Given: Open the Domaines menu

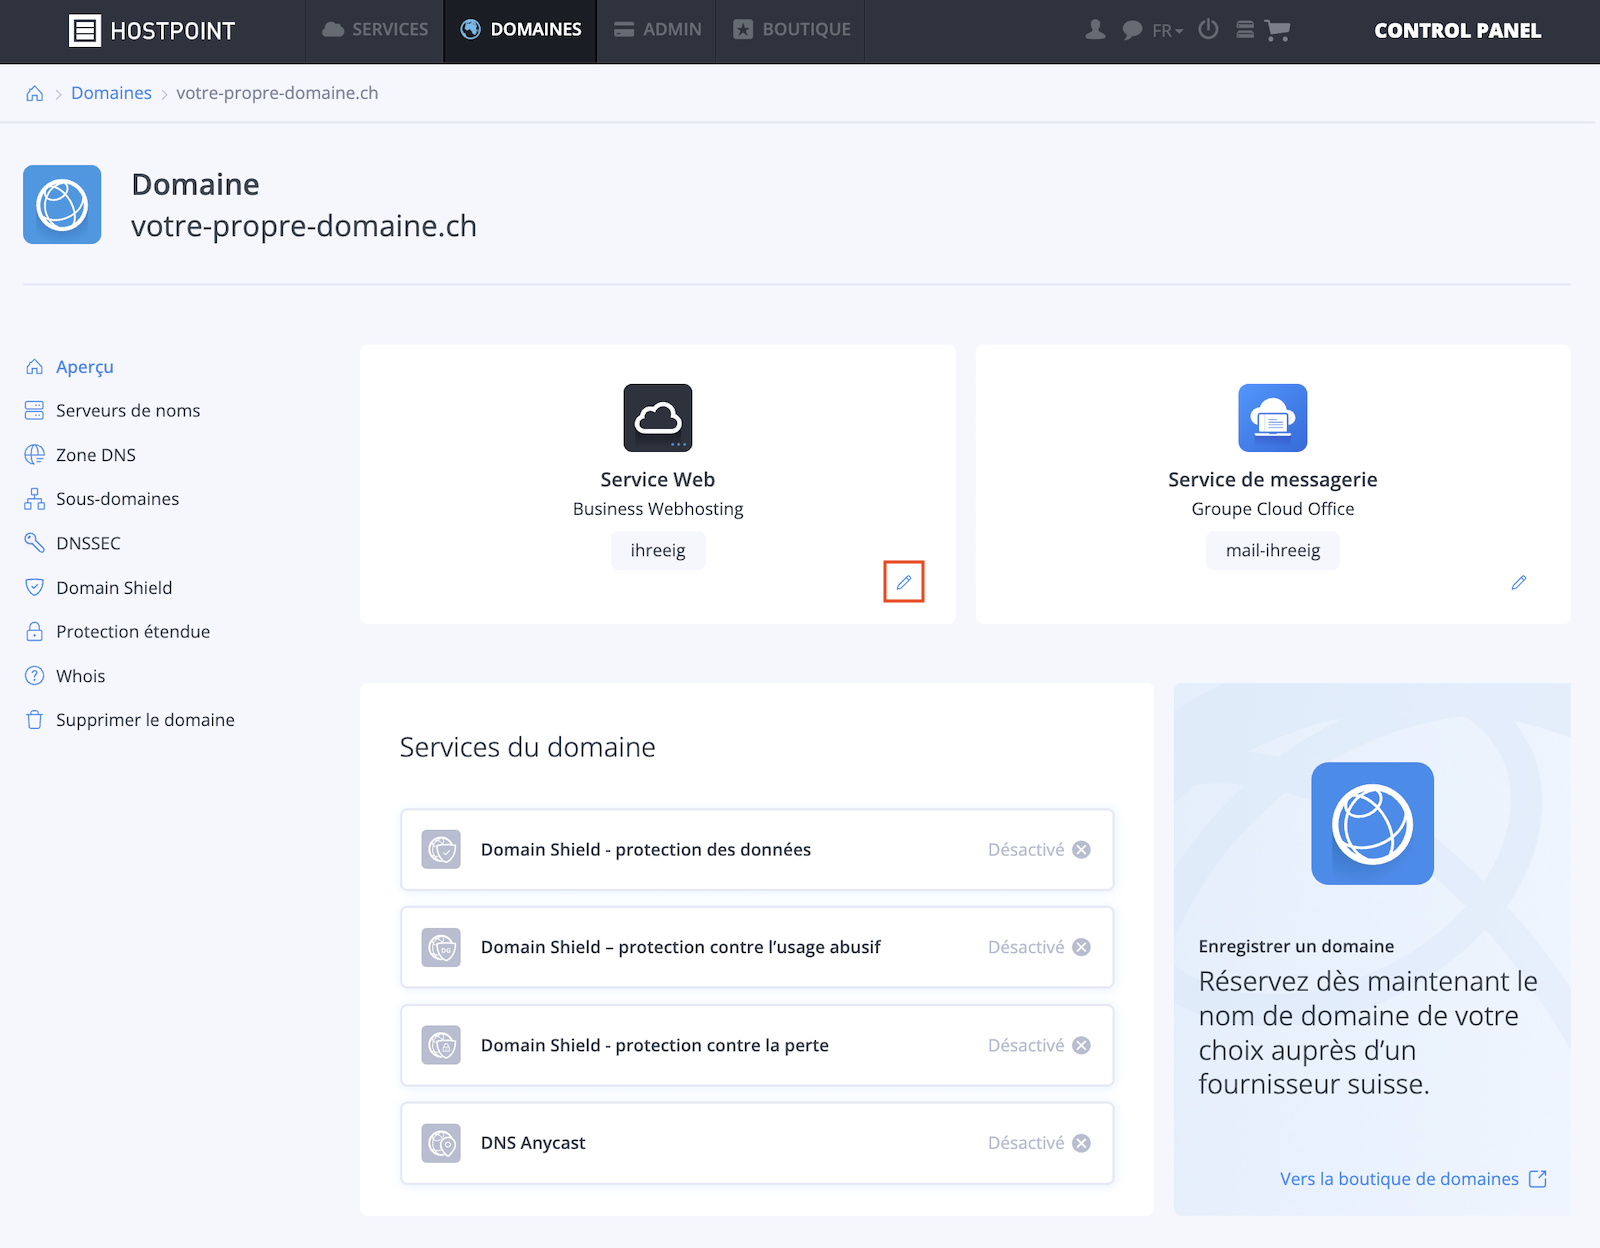Looking at the screenshot, I should (x=520, y=30).
